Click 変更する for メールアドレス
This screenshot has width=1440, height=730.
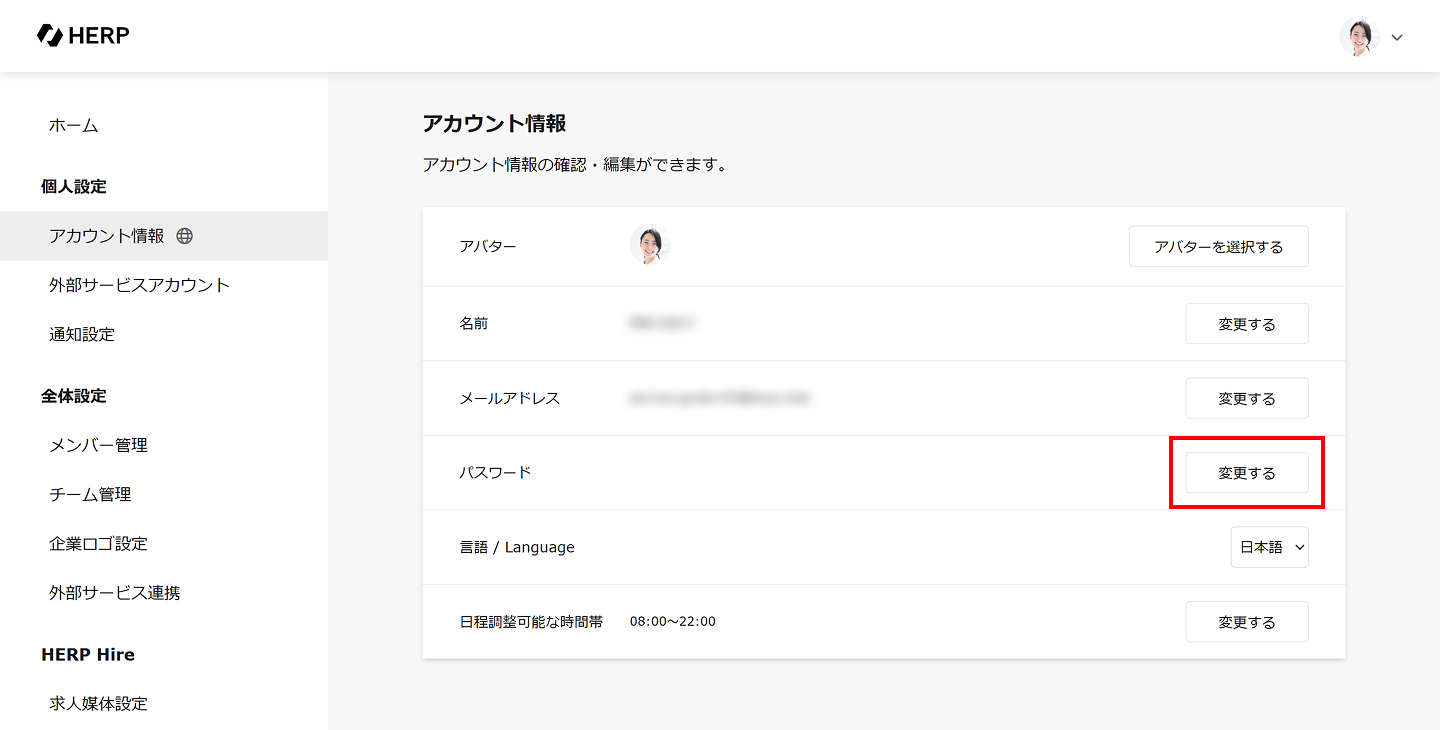[x=1246, y=398]
